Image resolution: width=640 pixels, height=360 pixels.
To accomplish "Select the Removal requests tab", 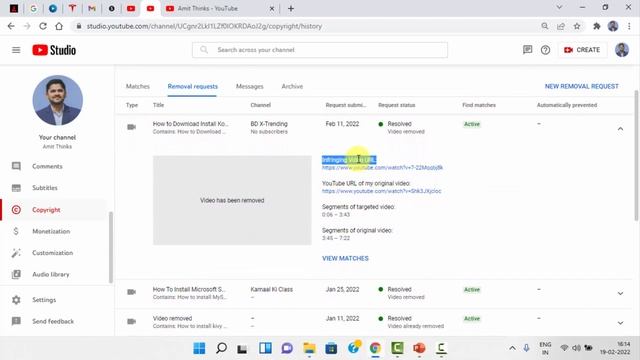I will coord(193,87).
